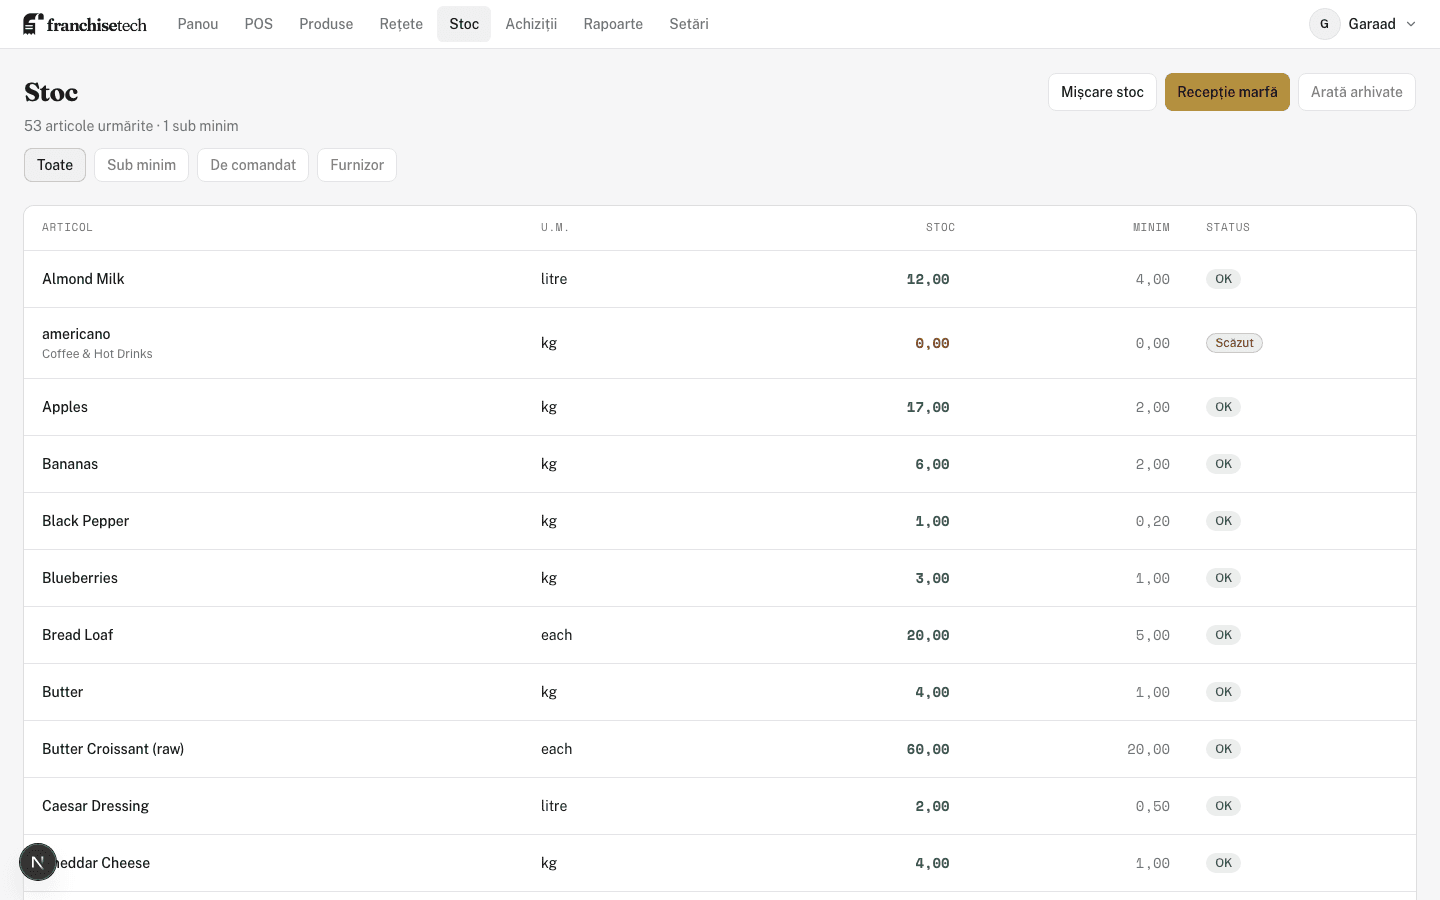
Task: Open the Next.js dev tools badge
Action: coord(38,862)
